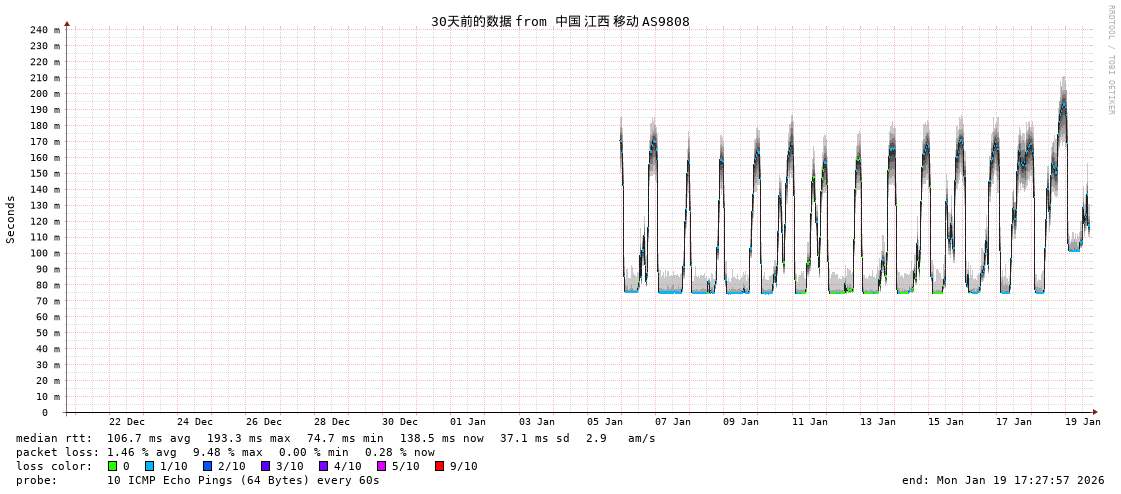Select the 22 Dec date on x-axis

tap(127, 422)
